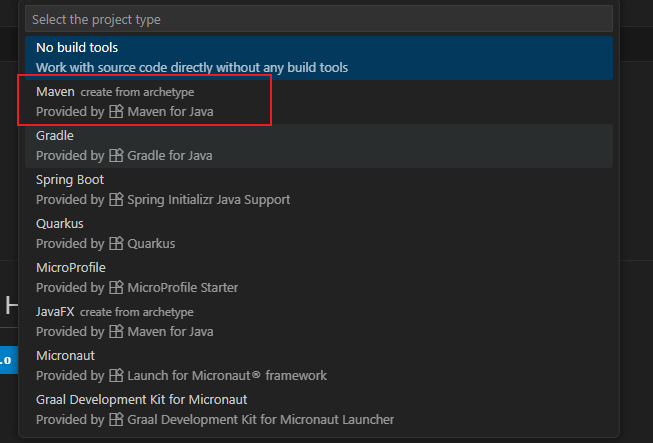Click 'Work with source code directly' description text
The width and height of the screenshot is (653, 443).
click(192, 67)
